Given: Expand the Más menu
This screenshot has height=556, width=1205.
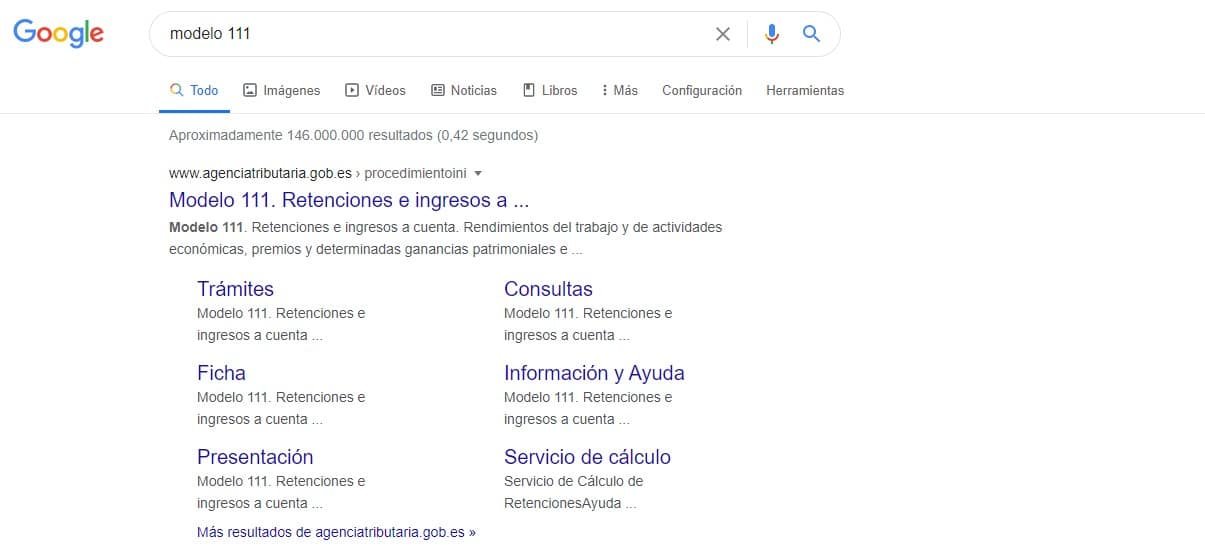Looking at the screenshot, I should point(620,90).
